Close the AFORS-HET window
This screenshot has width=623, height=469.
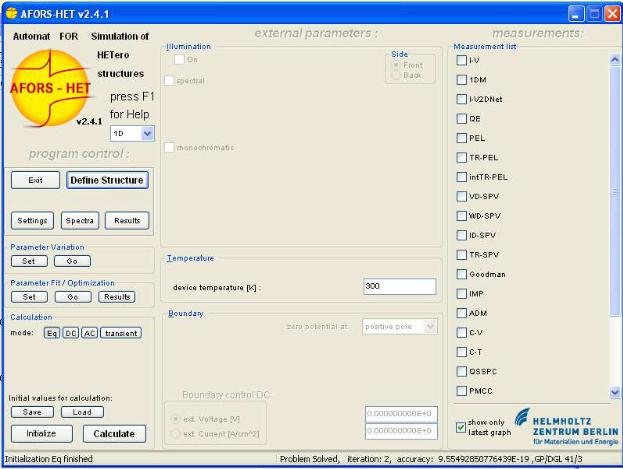click(612, 14)
